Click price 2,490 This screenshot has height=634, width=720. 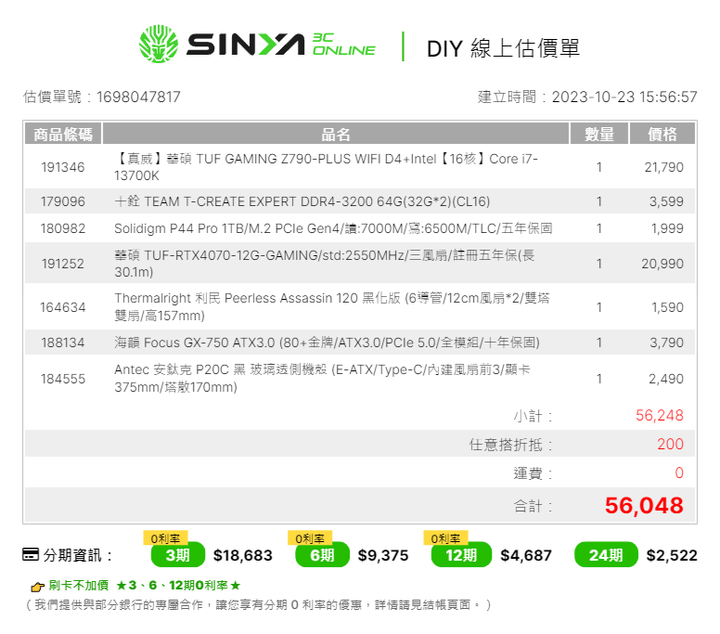pos(666,379)
